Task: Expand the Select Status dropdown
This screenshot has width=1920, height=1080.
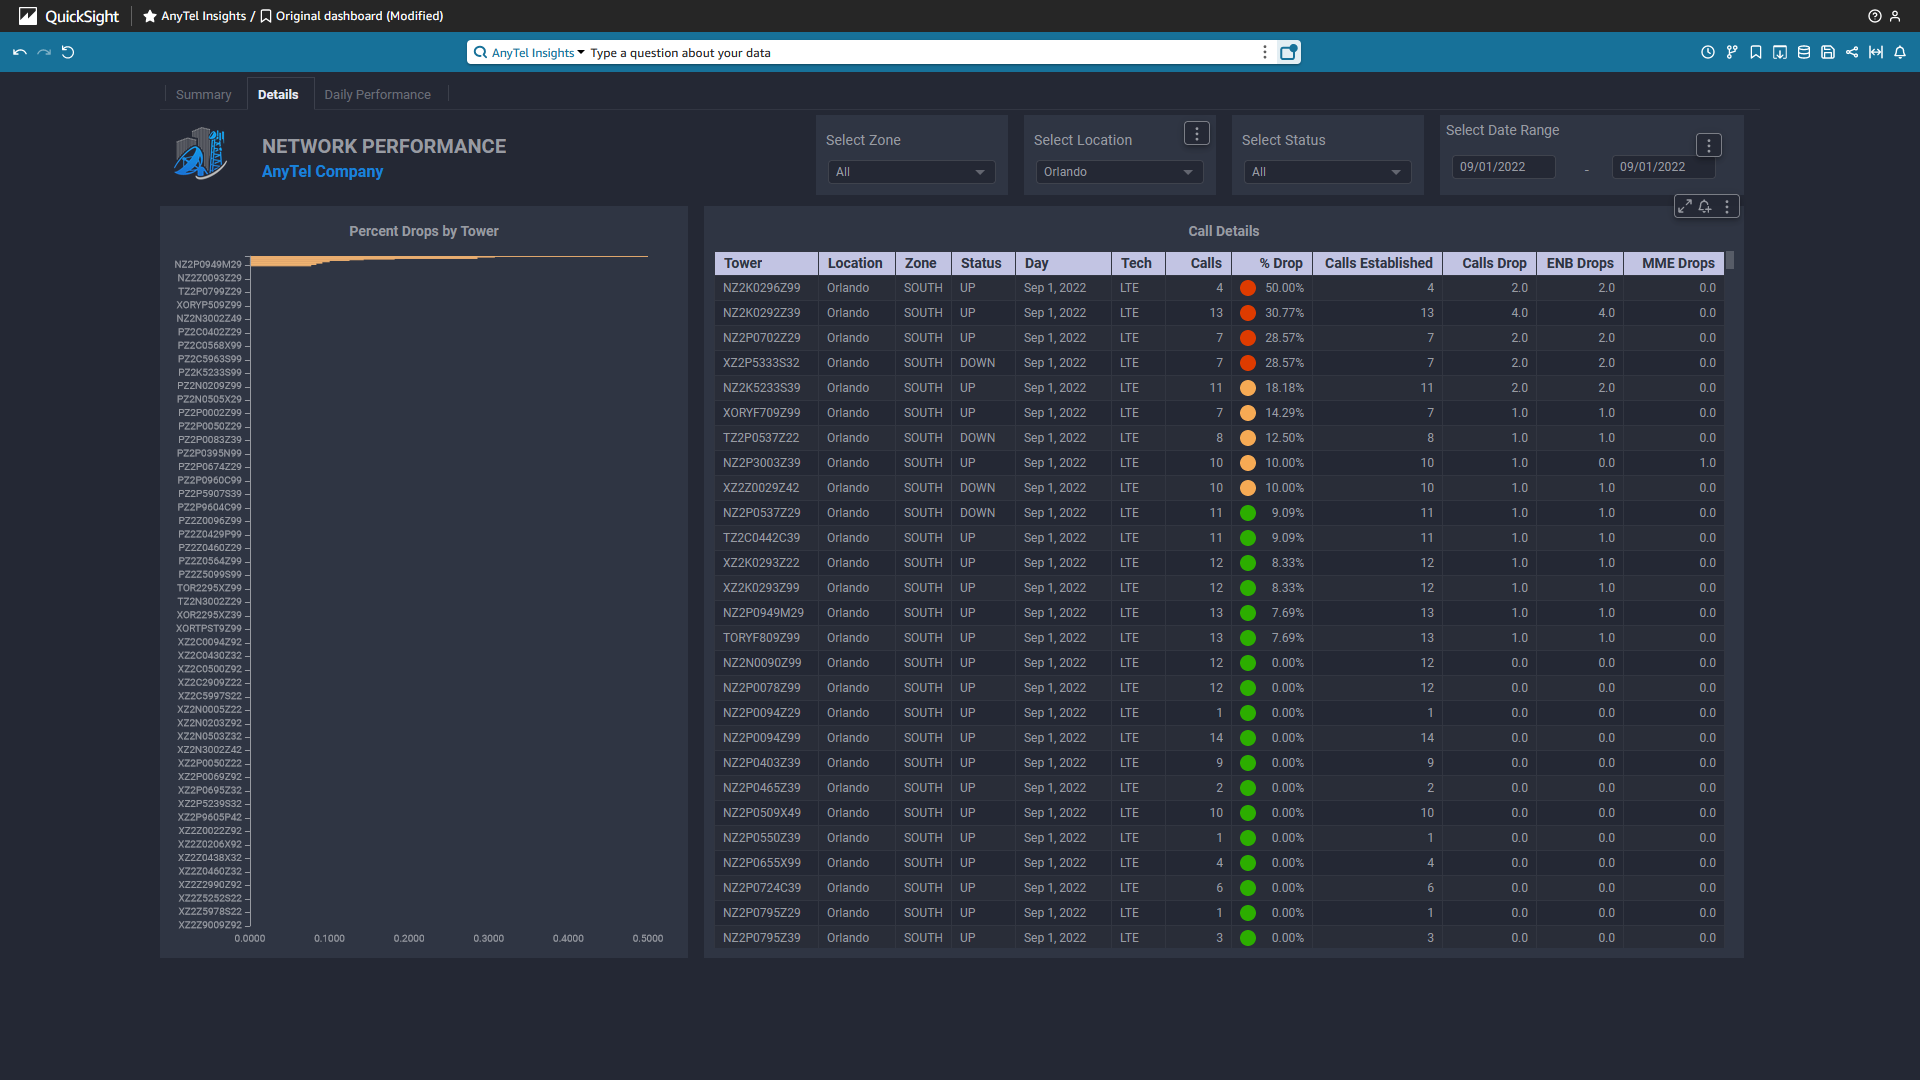Action: click(1327, 172)
